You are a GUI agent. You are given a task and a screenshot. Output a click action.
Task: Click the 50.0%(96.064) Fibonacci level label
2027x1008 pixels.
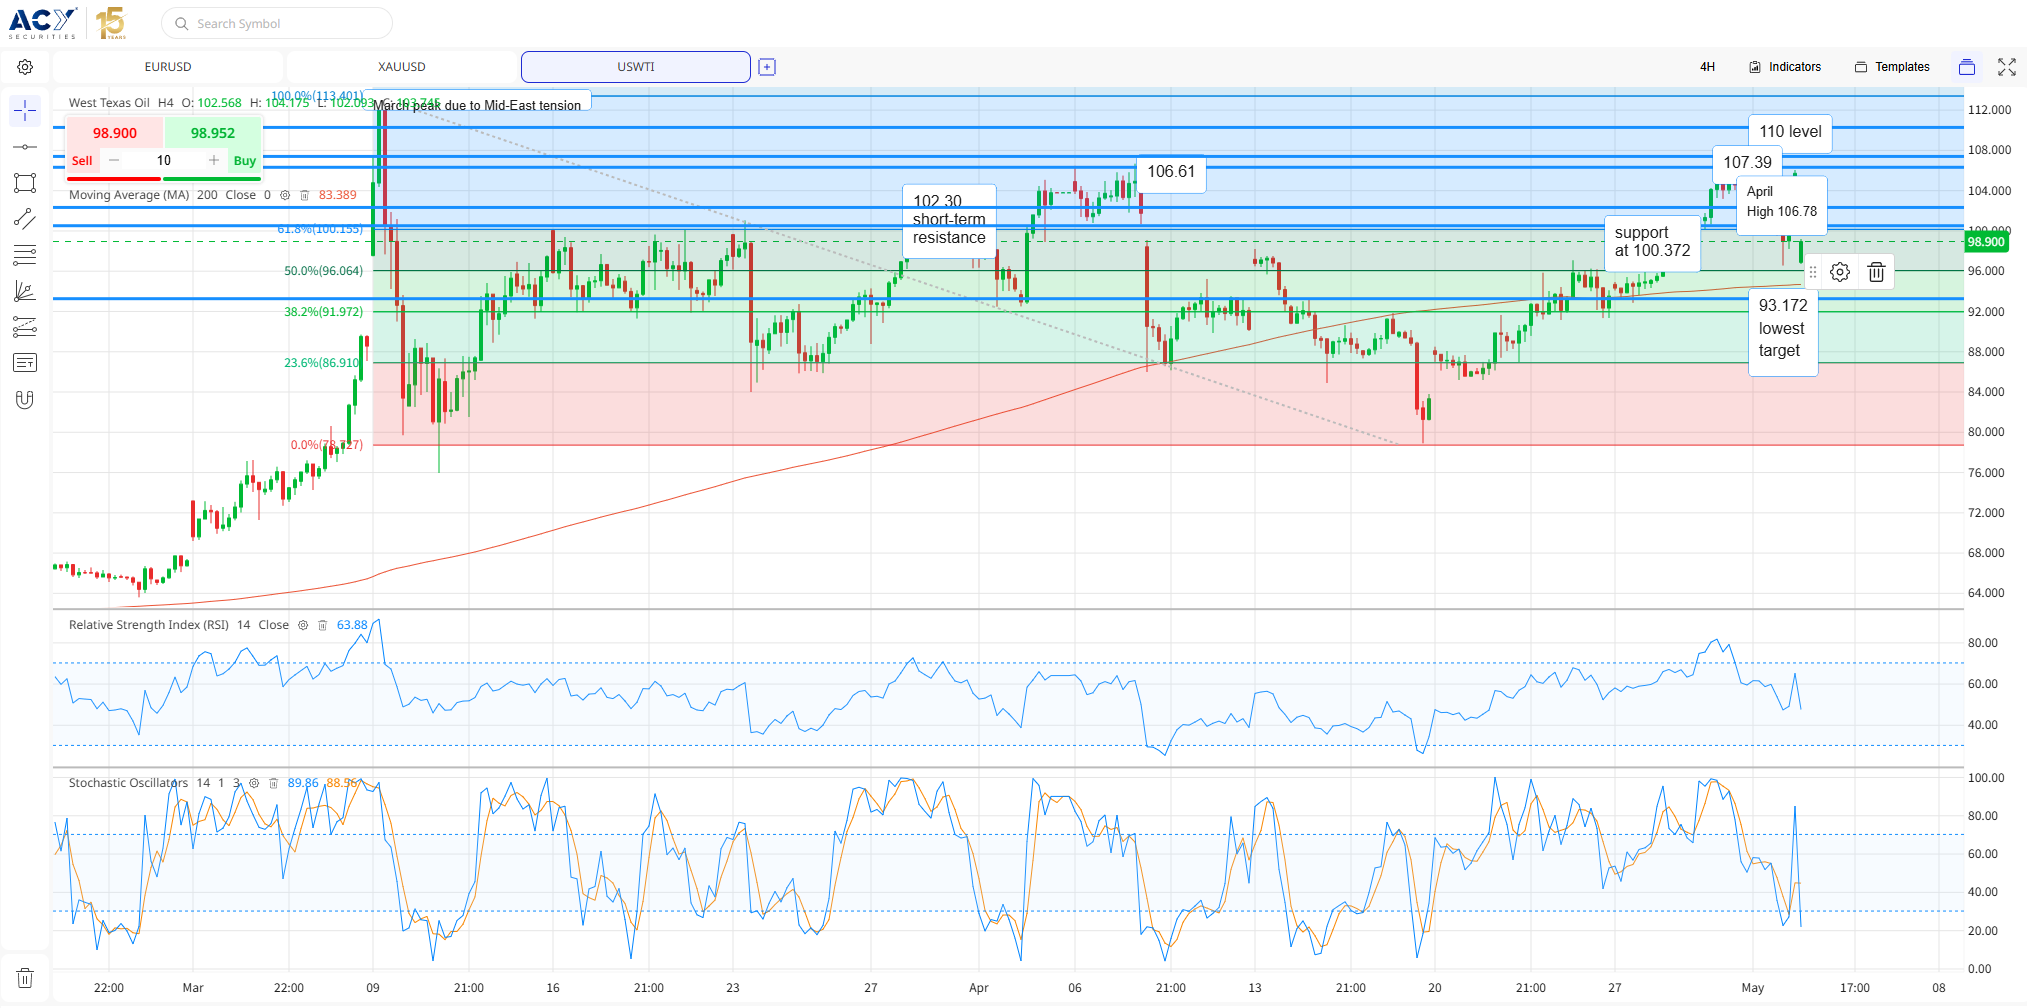[x=324, y=271]
